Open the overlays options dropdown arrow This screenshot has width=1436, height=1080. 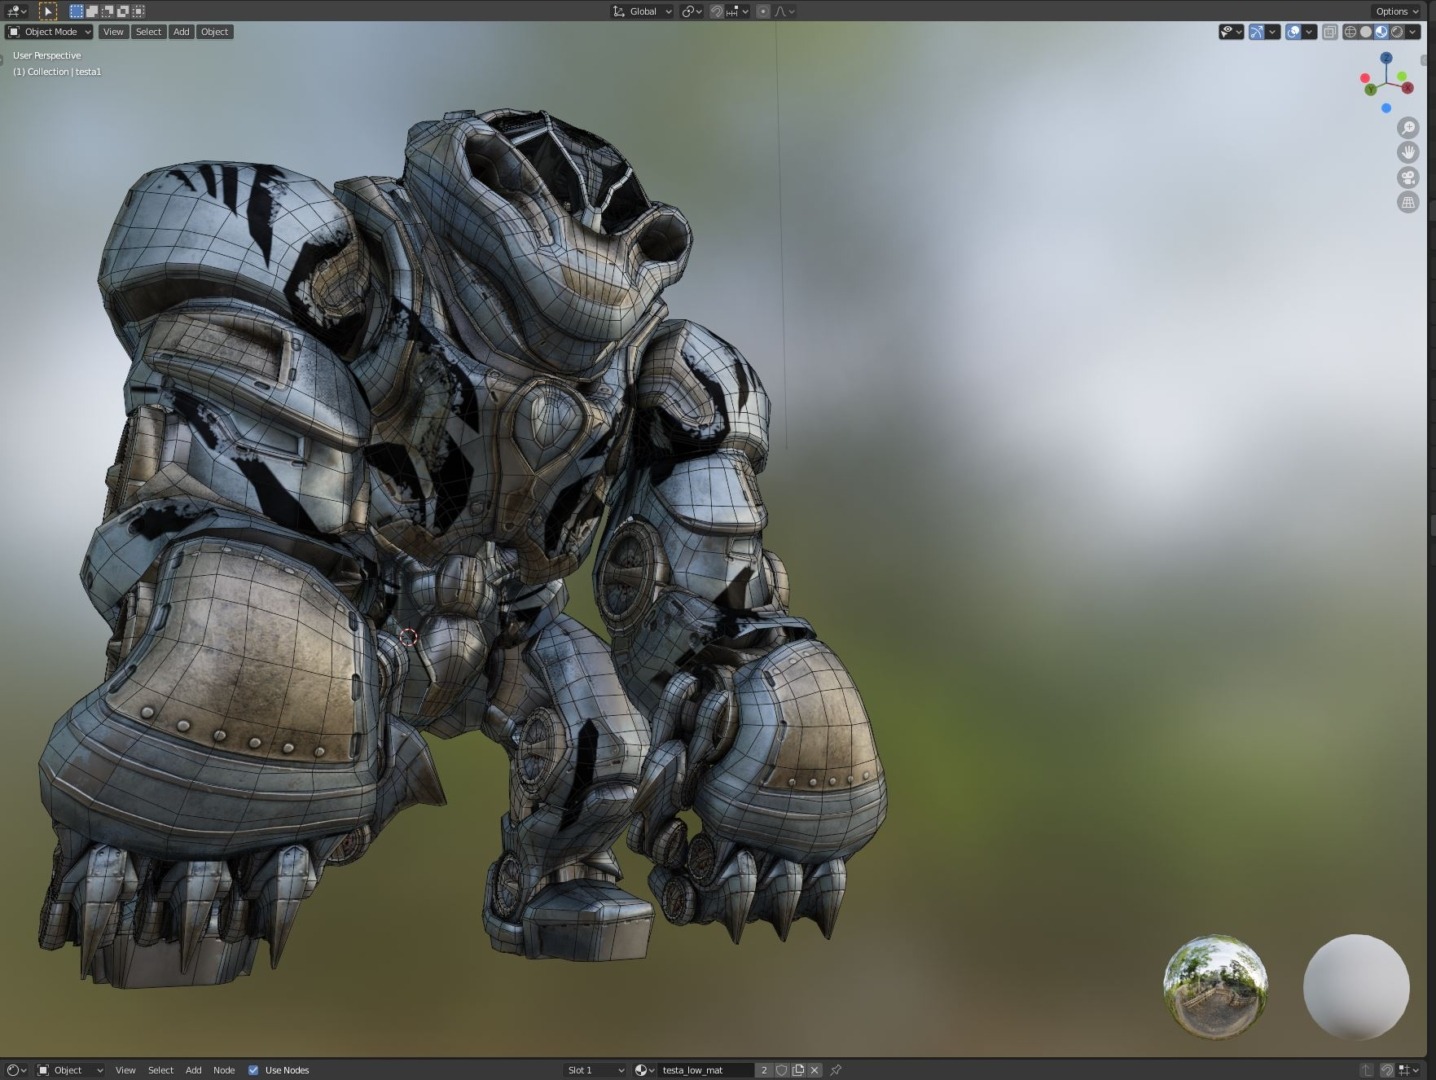[x=1309, y=32]
